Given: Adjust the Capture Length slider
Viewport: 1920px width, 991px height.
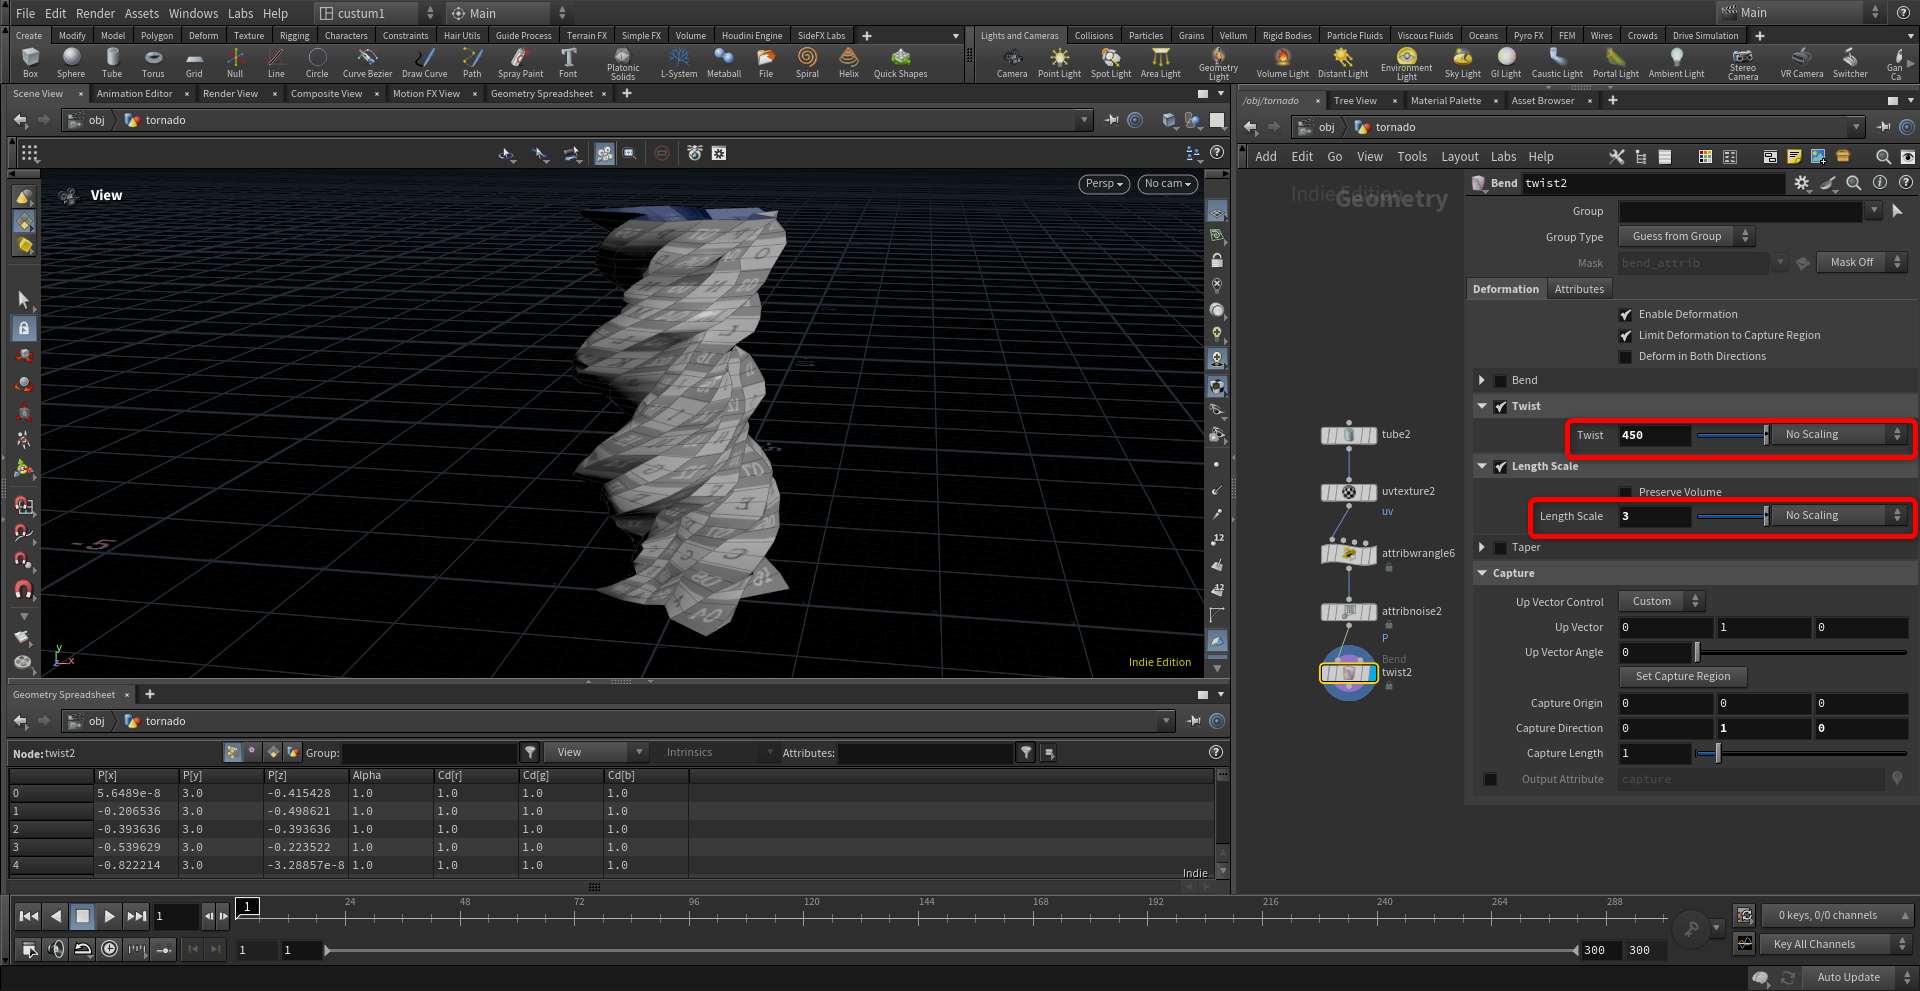Looking at the screenshot, I should pos(1718,753).
